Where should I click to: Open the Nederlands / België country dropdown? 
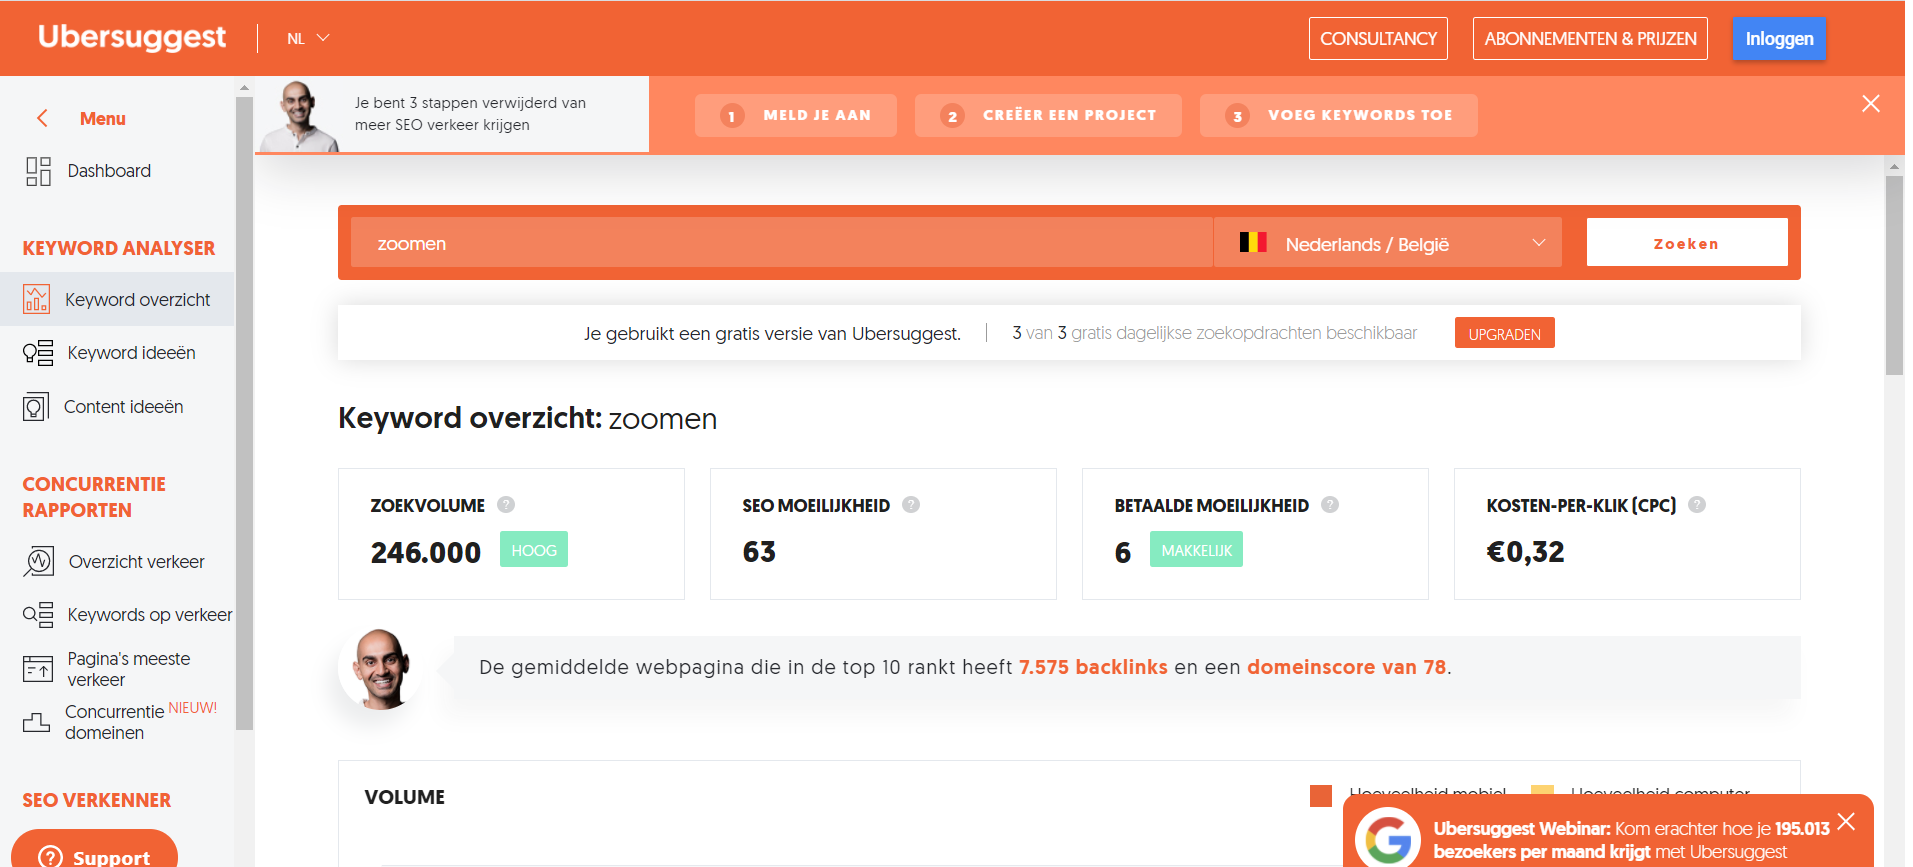(x=1388, y=243)
